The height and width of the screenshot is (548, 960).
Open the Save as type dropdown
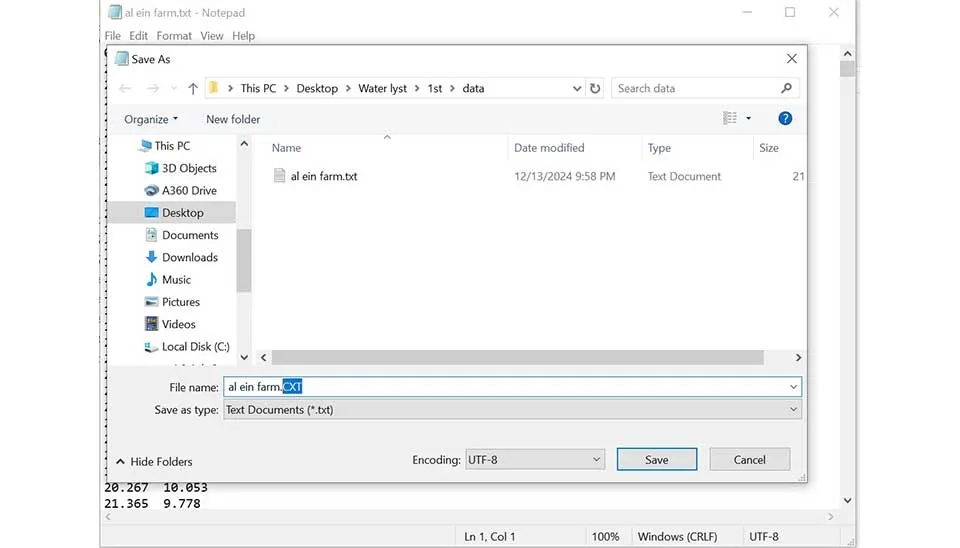click(512, 410)
